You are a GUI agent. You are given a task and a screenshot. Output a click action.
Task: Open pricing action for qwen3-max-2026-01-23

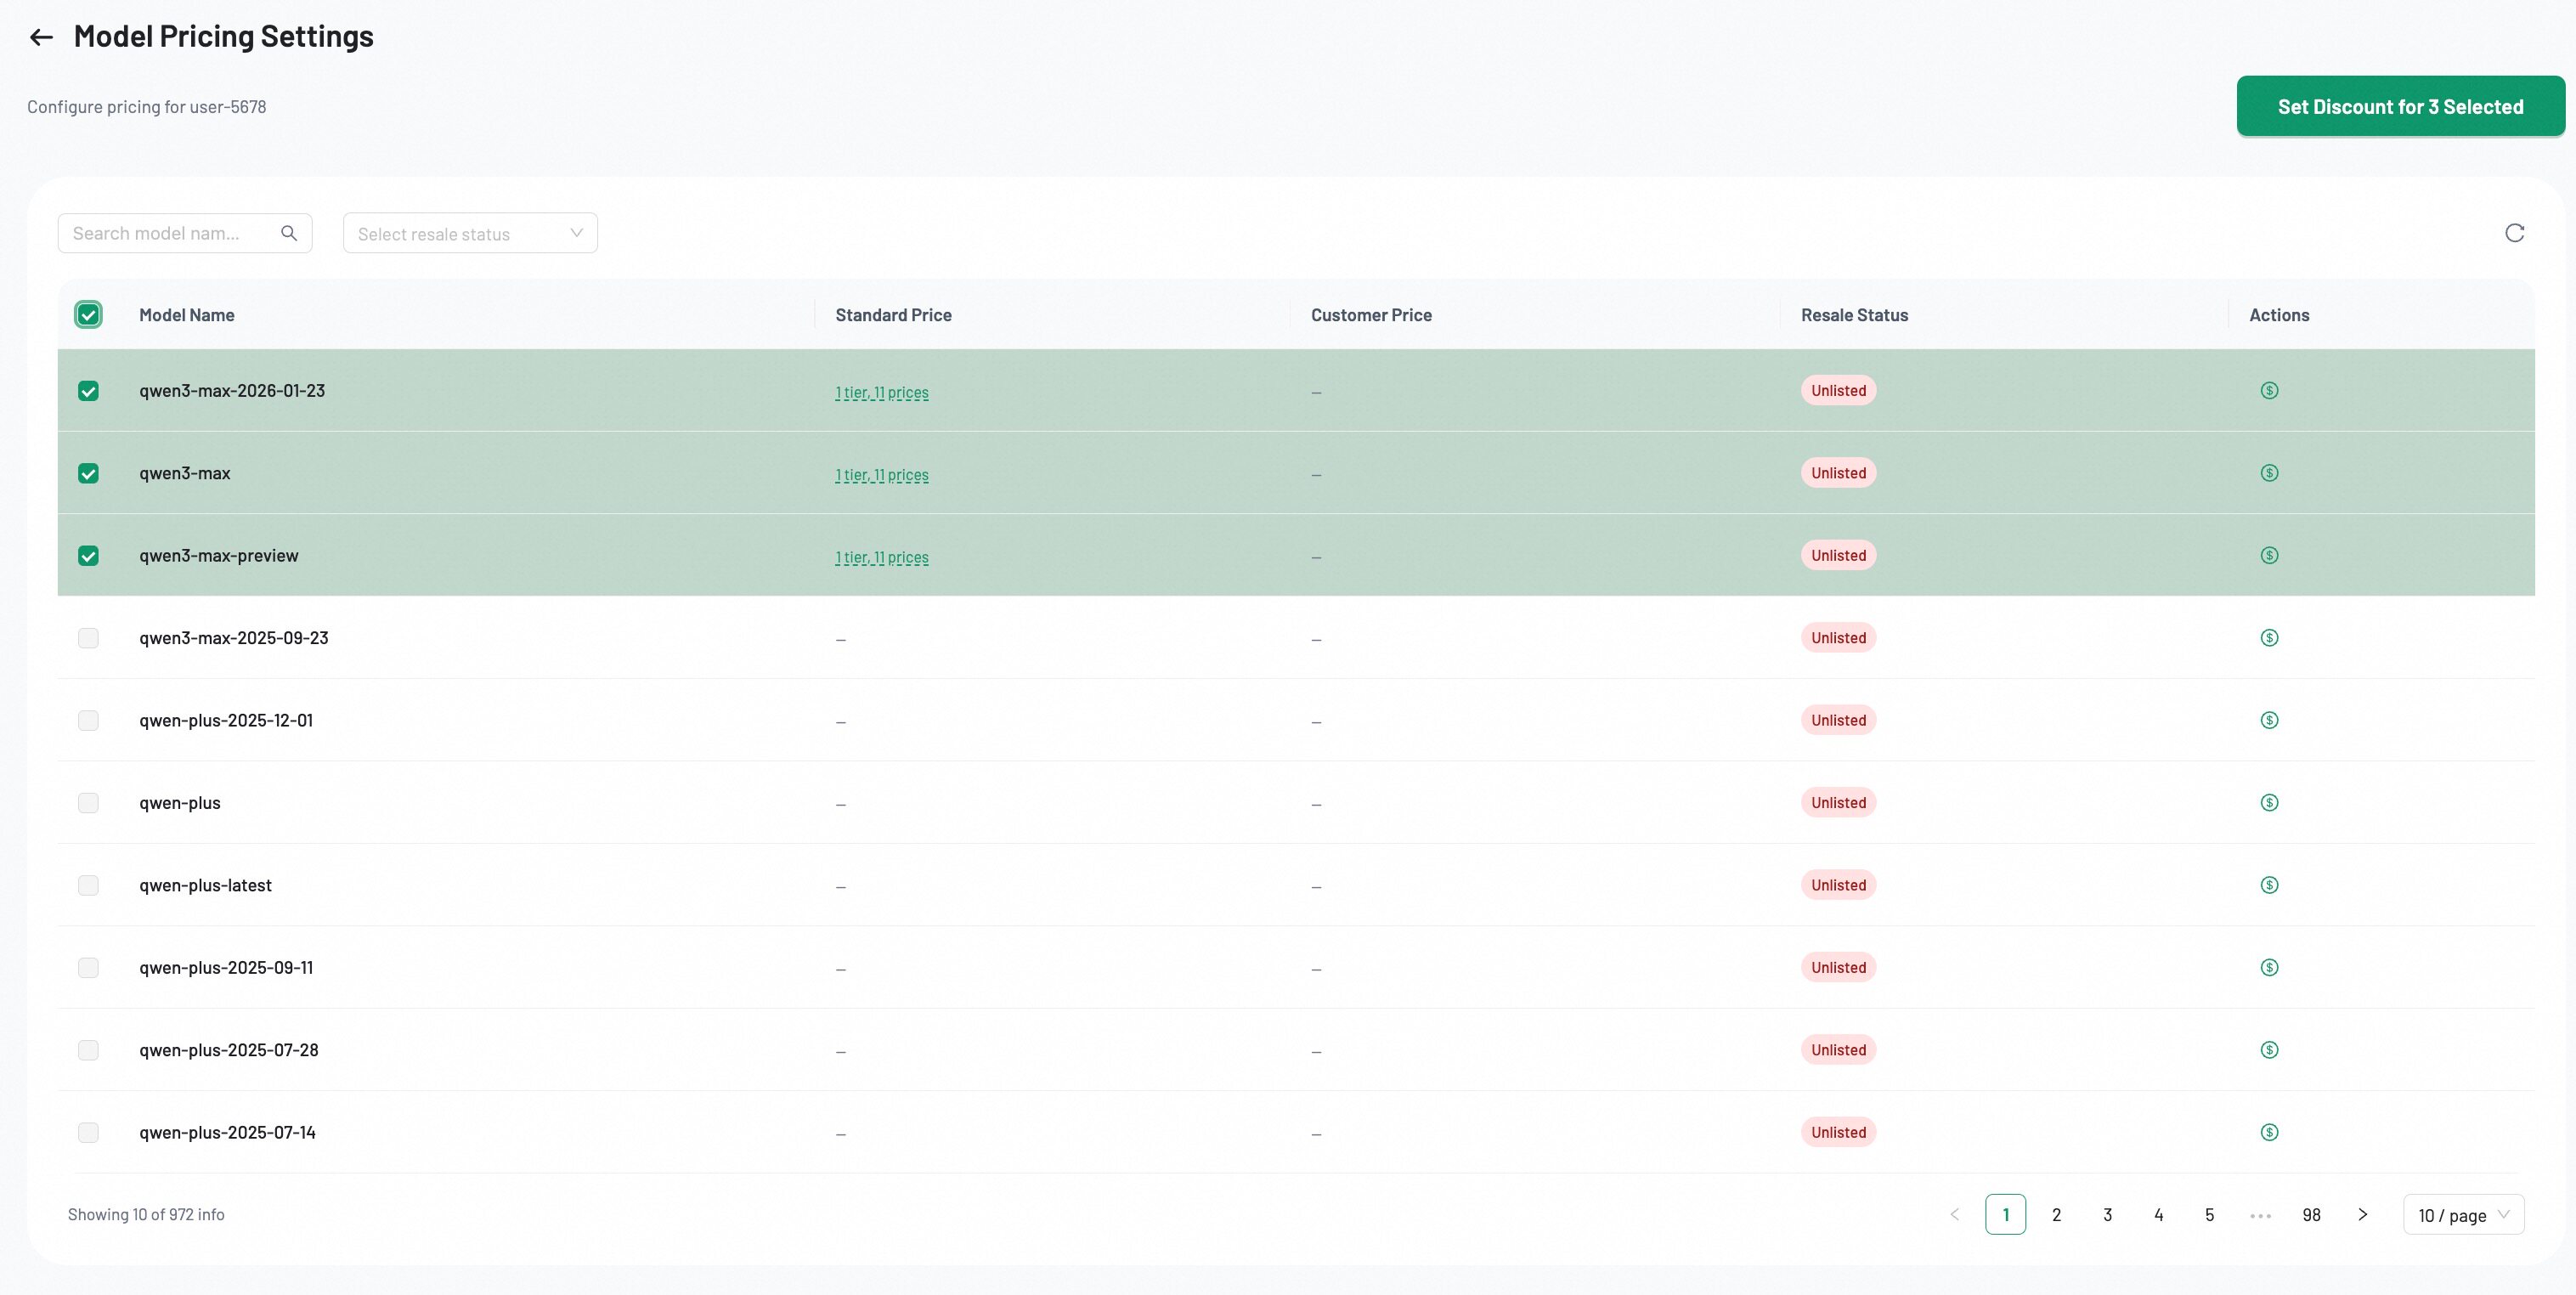2269,391
